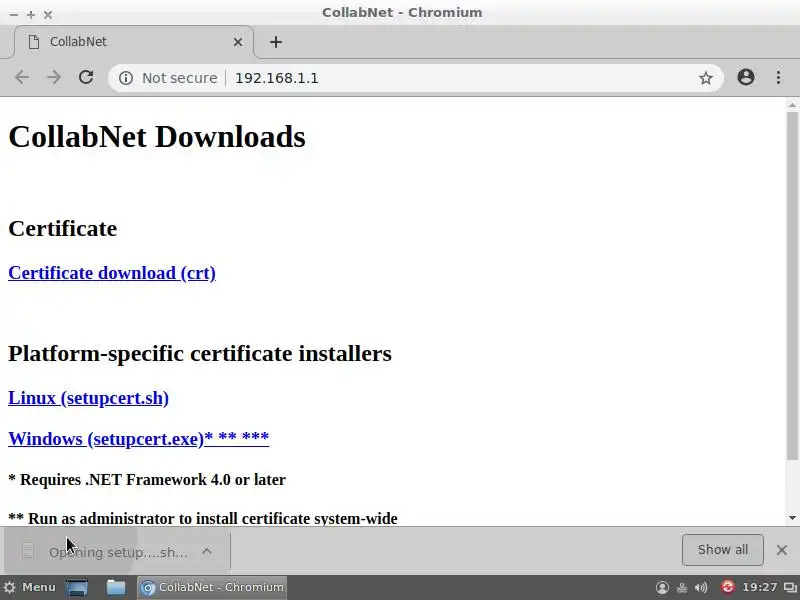Go forward to the next page
Screen dimensions: 800x600
click(x=54, y=78)
